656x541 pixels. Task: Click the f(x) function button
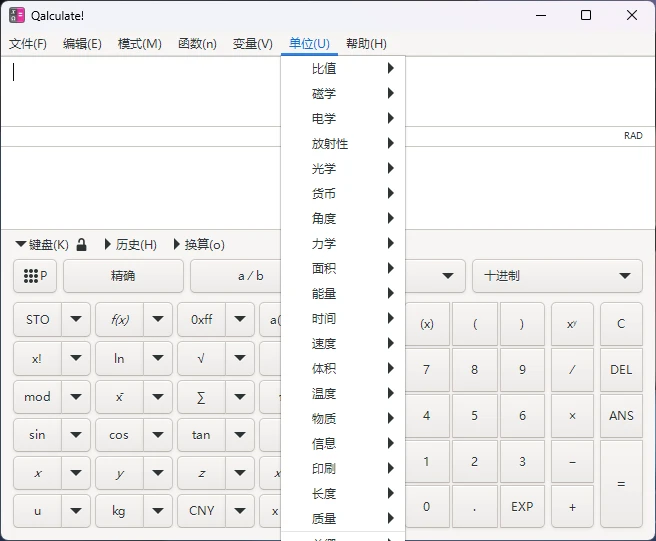click(x=120, y=320)
